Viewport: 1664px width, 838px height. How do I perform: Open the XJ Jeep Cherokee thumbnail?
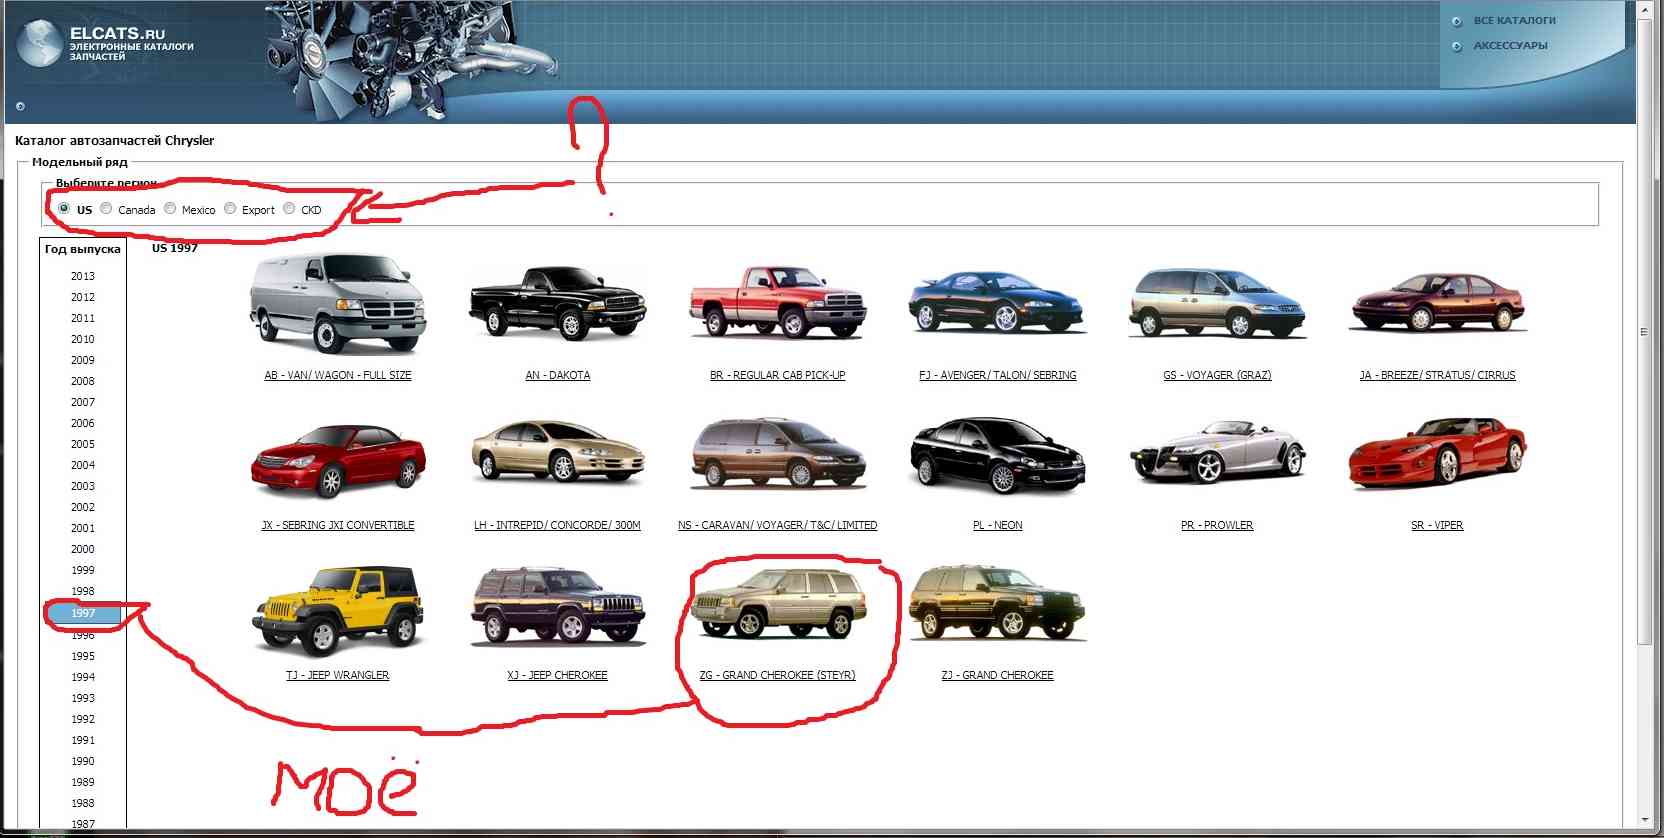[x=557, y=605]
